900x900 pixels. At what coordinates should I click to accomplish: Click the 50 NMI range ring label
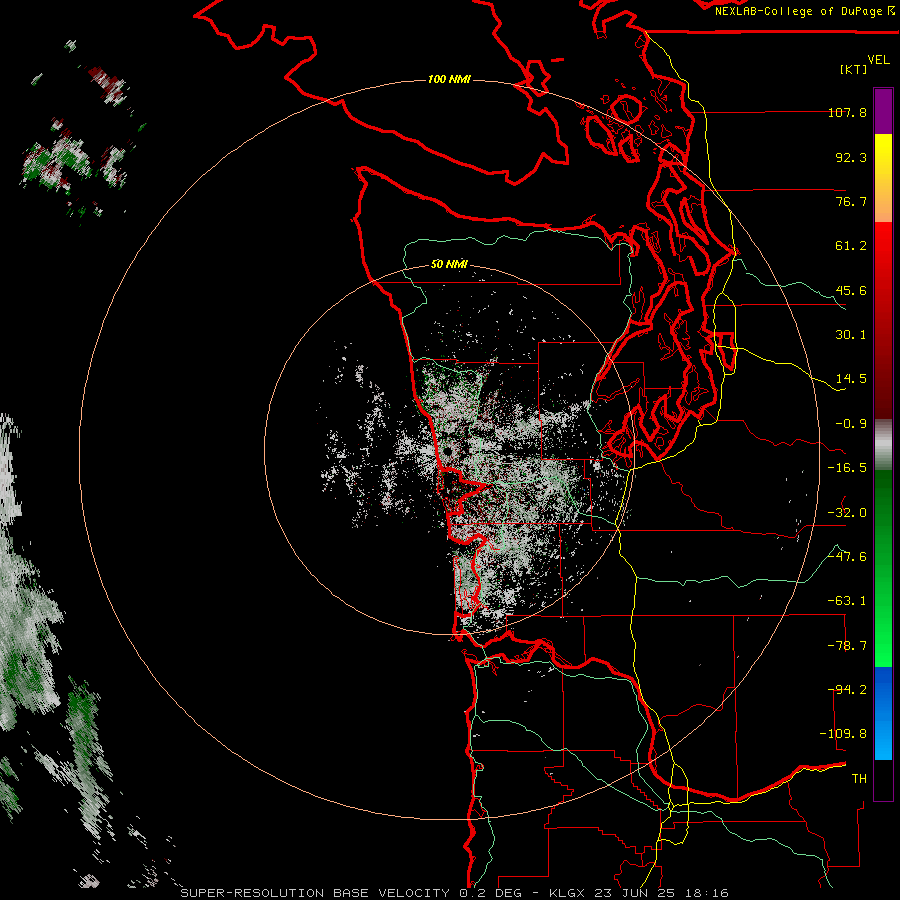tap(449, 264)
